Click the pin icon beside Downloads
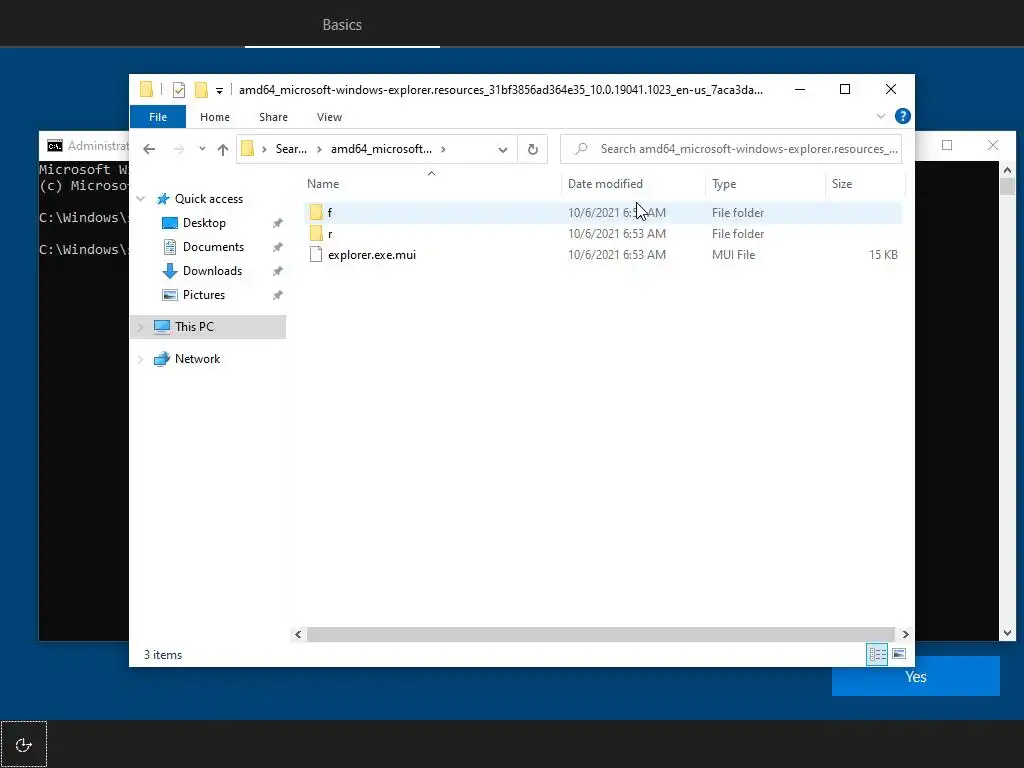1024x768 pixels. click(x=278, y=271)
